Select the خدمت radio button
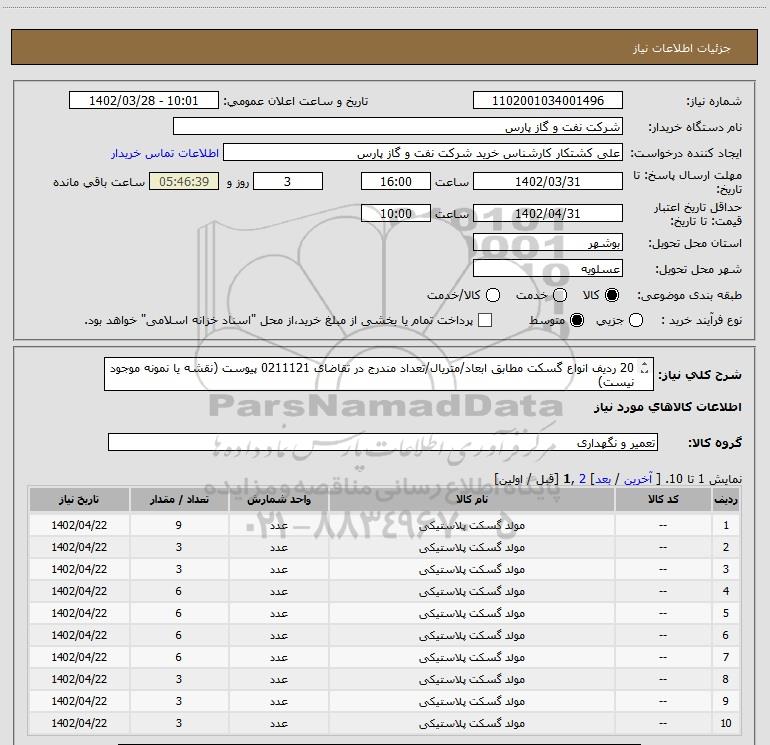770x745 pixels. pyautogui.click(x=560, y=295)
